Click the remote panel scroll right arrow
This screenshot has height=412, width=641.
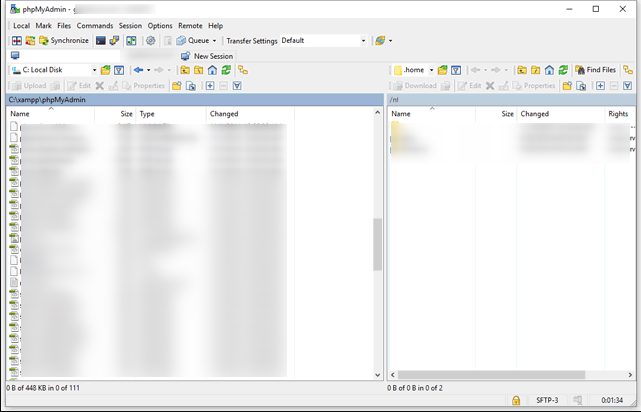(630, 375)
